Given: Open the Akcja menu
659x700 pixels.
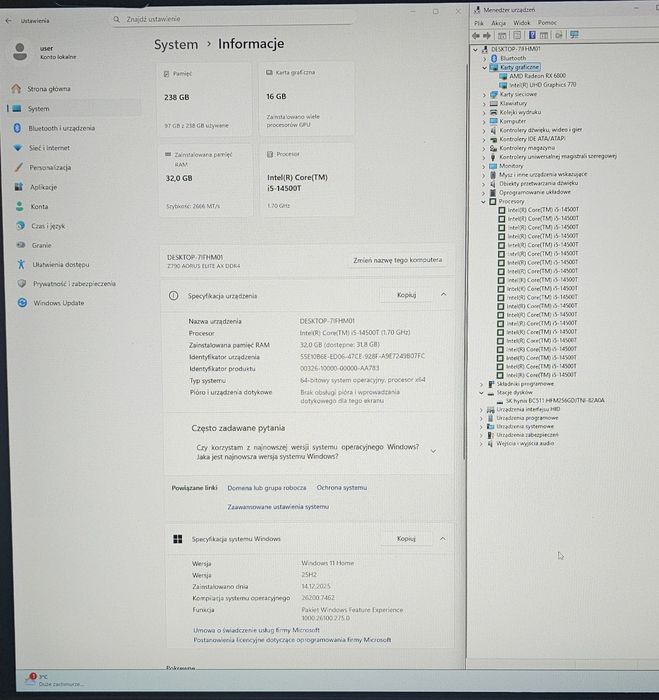Looking at the screenshot, I should coord(498,23).
